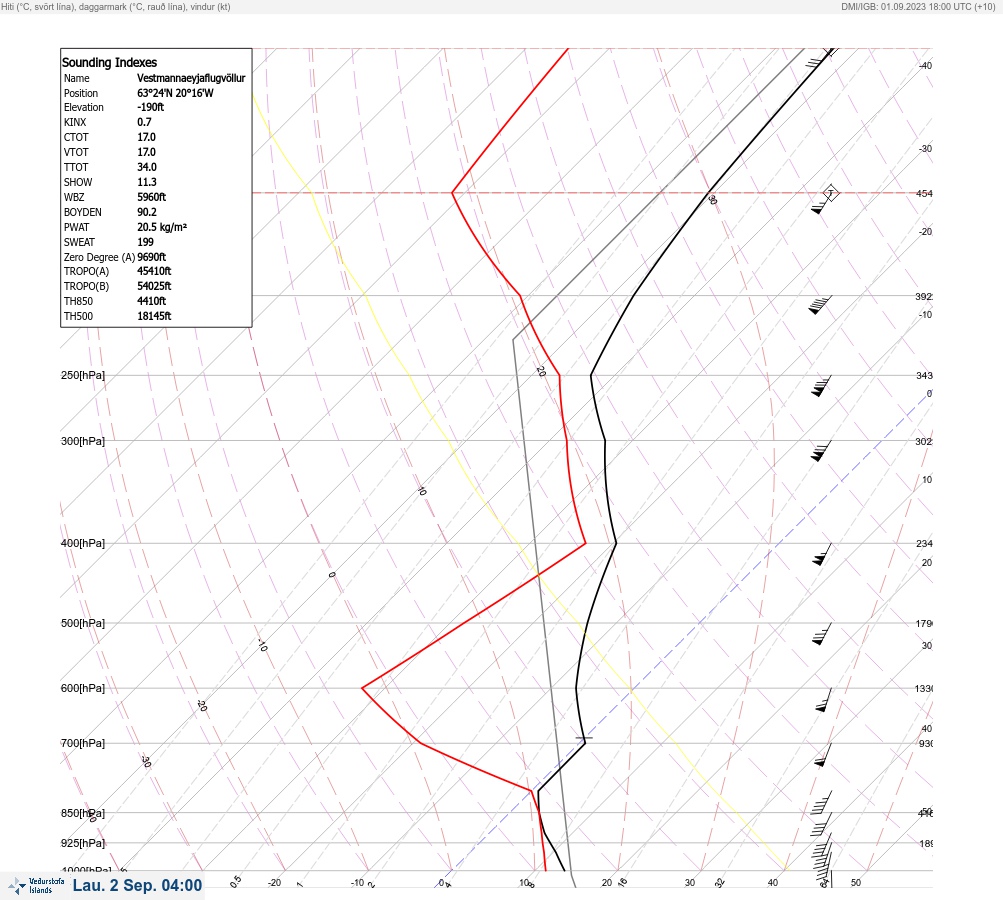Click the TH850 value 4410ft
The image size is (1003, 900).
[x=152, y=301]
